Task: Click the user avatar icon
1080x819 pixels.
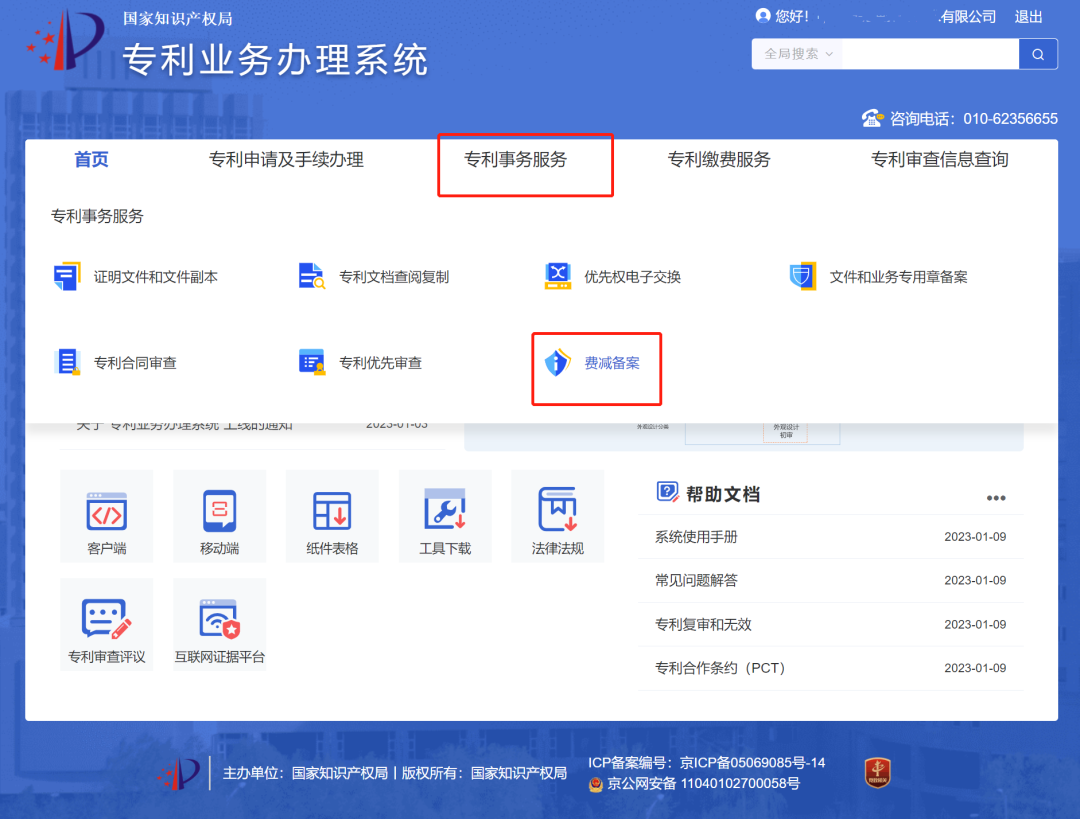Action: 762,16
